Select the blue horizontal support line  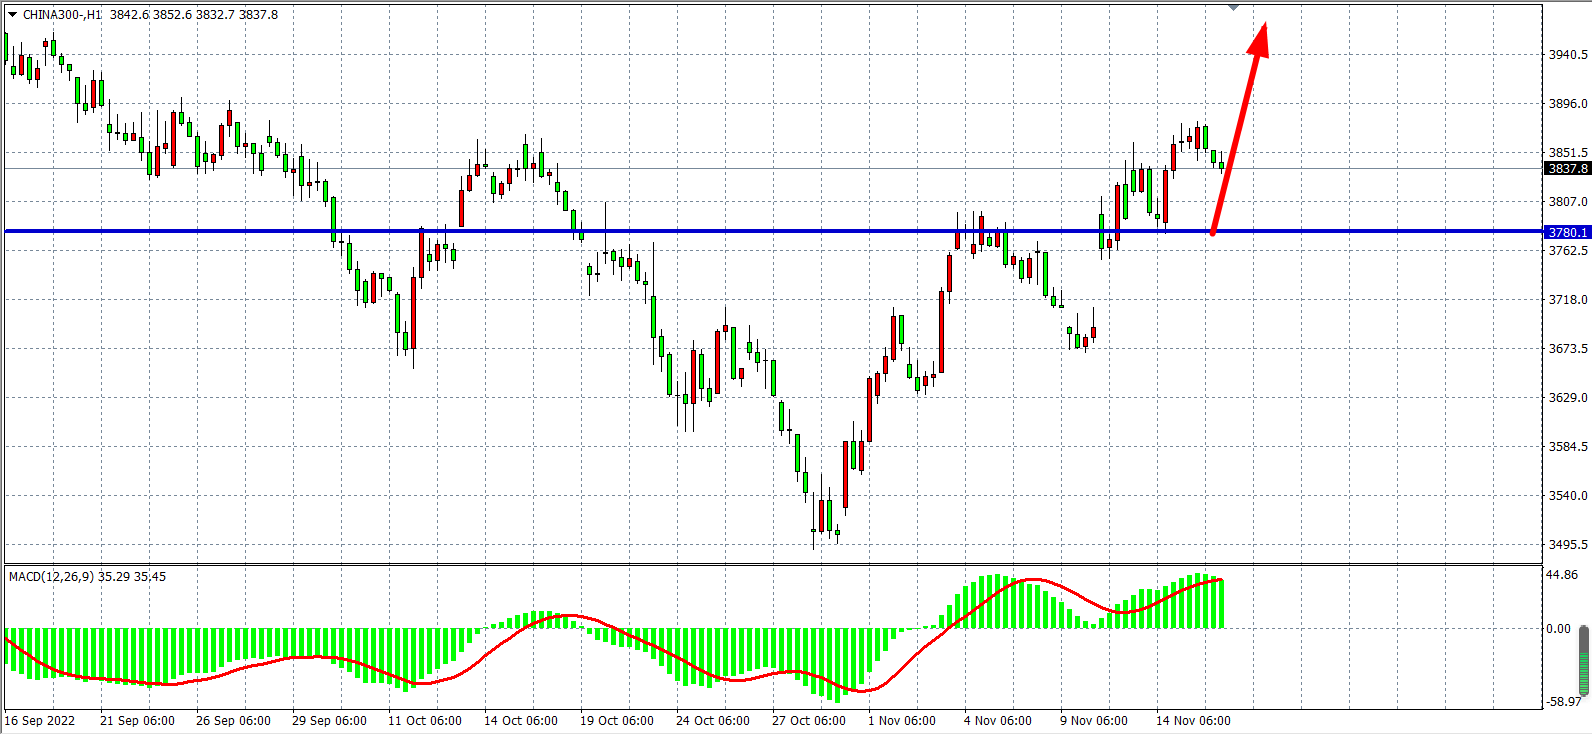coord(700,231)
